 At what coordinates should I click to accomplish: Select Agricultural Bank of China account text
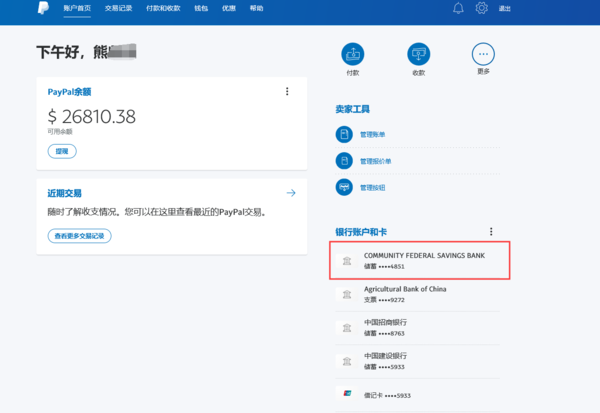point(405,289)
